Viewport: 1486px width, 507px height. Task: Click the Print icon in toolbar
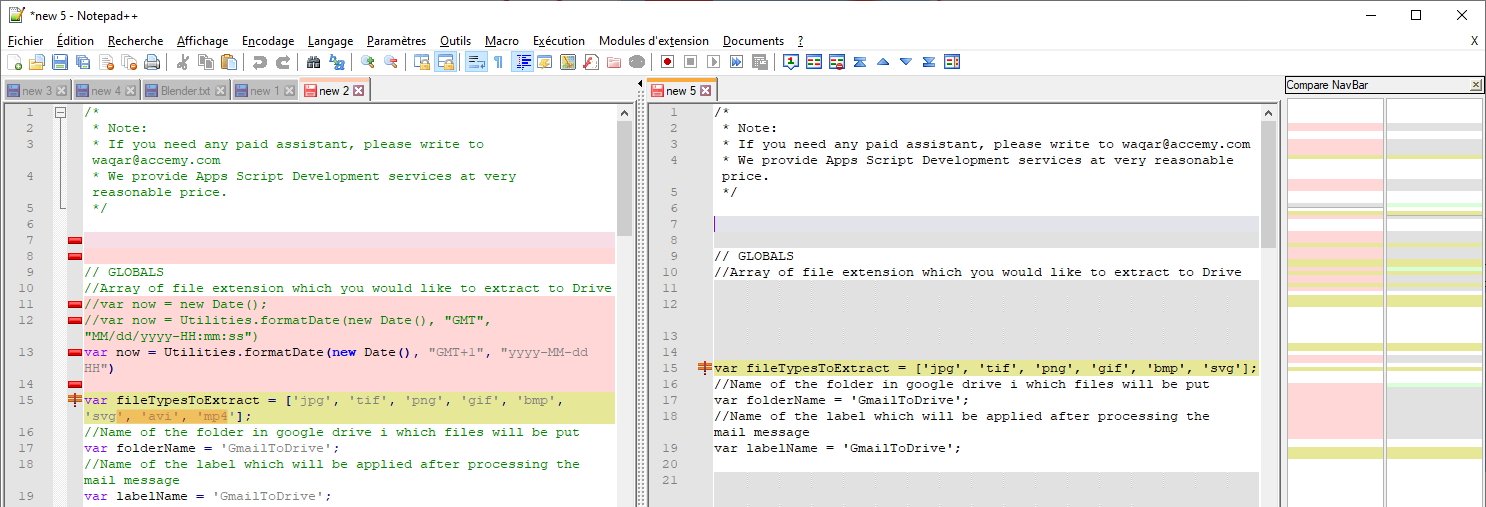pyautogui.click(x=152, y=62)
